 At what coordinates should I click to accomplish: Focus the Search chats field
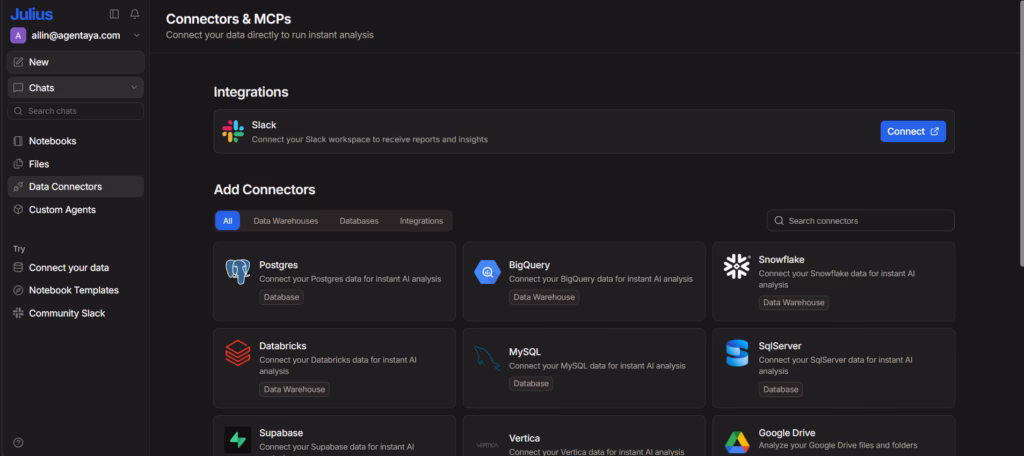[76, 111]
